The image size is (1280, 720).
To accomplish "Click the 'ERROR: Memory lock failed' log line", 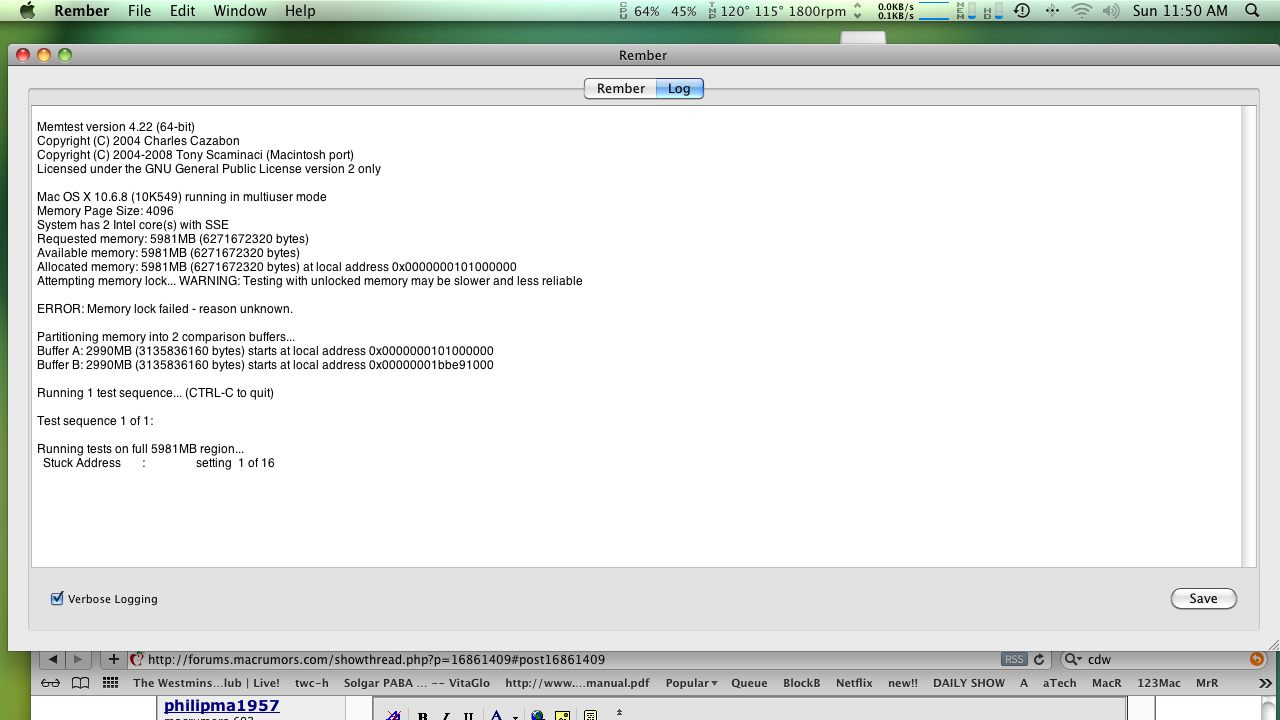I will point(165,309).
